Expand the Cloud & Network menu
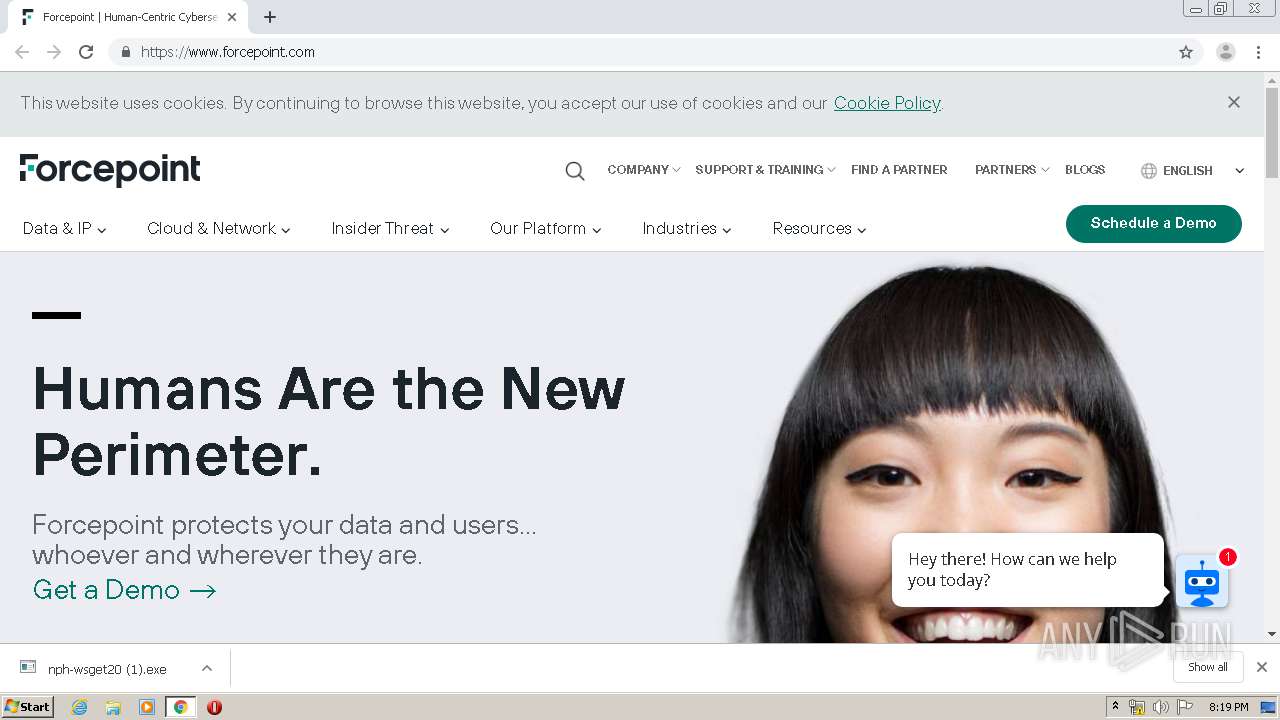This screenshot has height=720, width=1280. click(219, 228)
